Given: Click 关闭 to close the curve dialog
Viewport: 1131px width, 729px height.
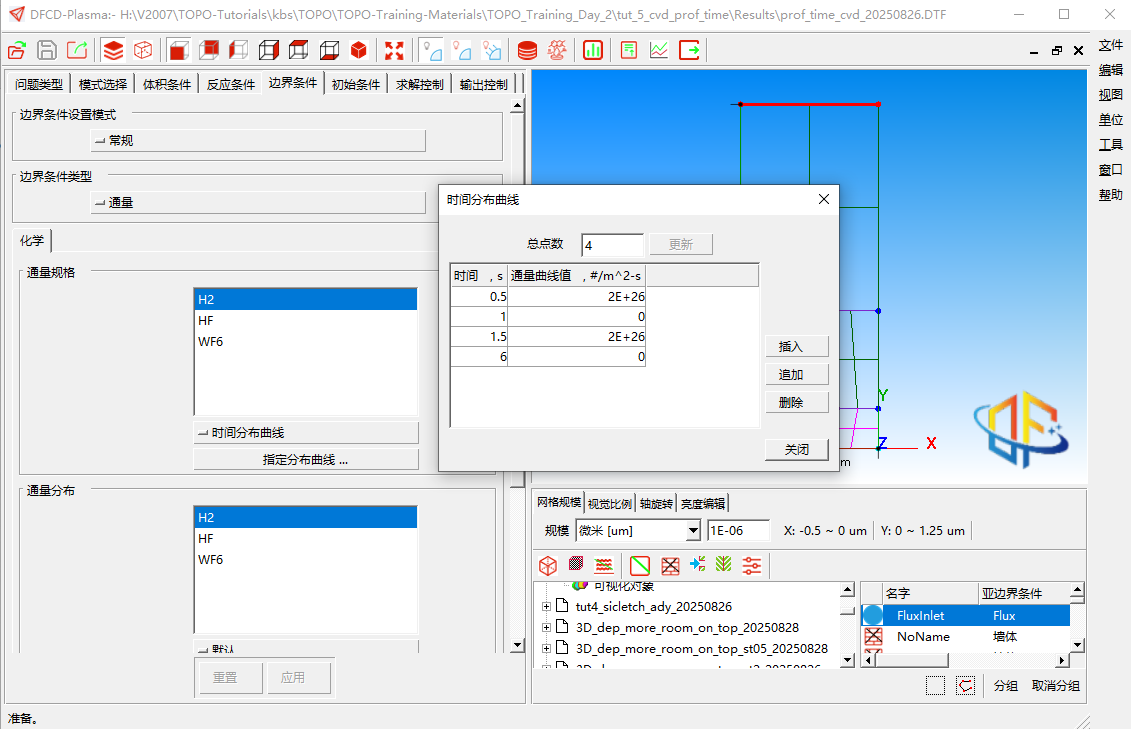Looking at the screenshot, I should click(796, 450).
